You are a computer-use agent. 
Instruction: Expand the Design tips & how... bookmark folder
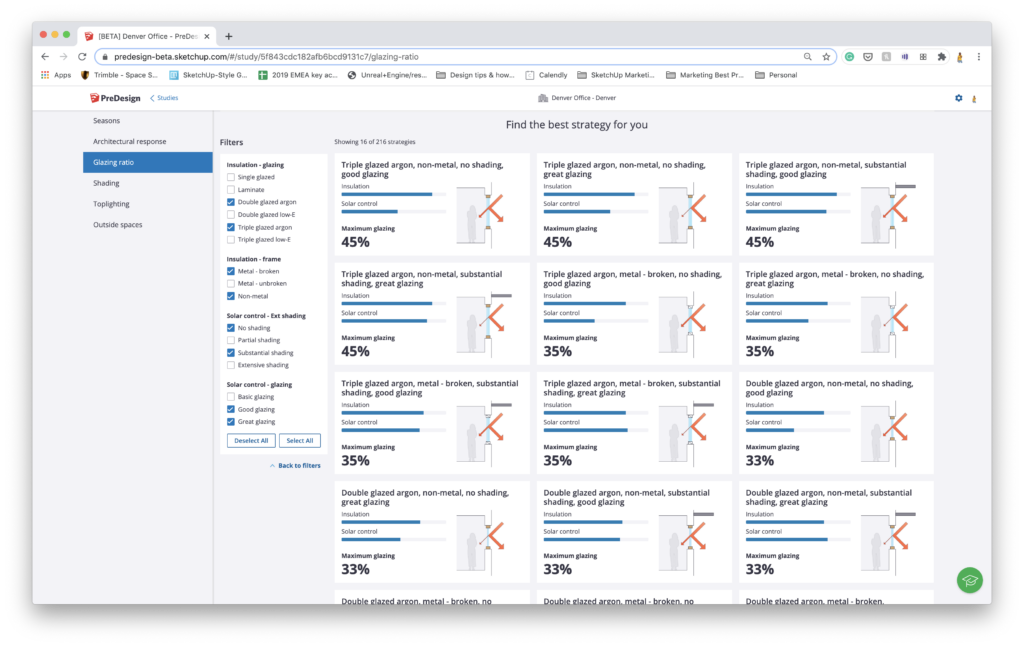coord(475,75)
